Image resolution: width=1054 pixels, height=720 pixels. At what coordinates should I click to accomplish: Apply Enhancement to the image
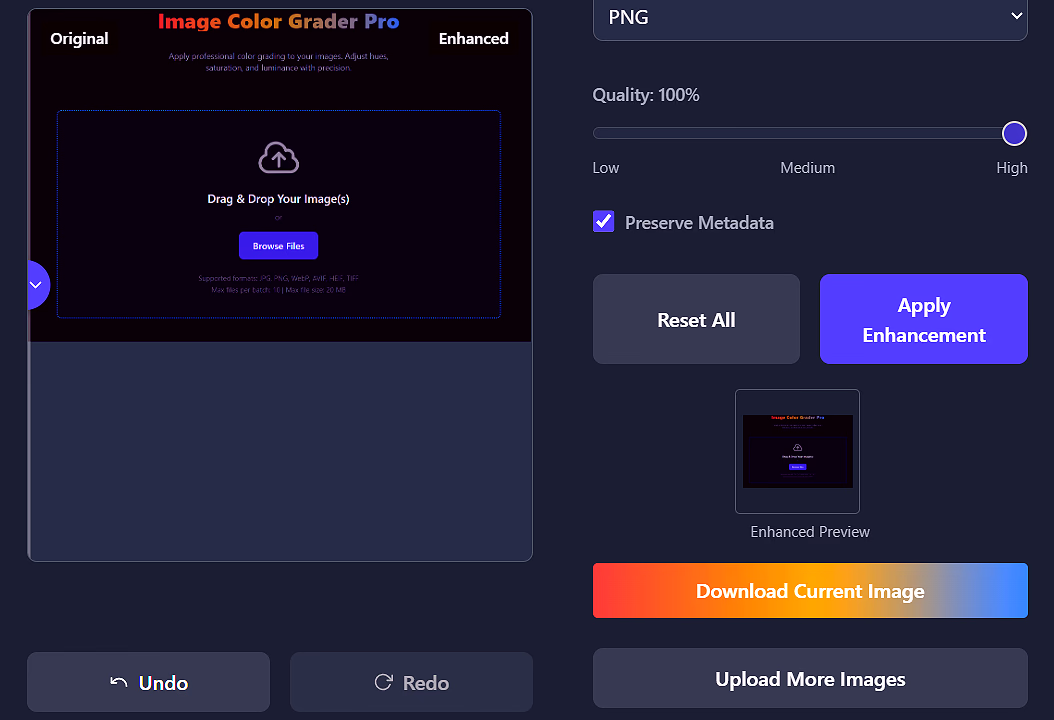(923, 320)
